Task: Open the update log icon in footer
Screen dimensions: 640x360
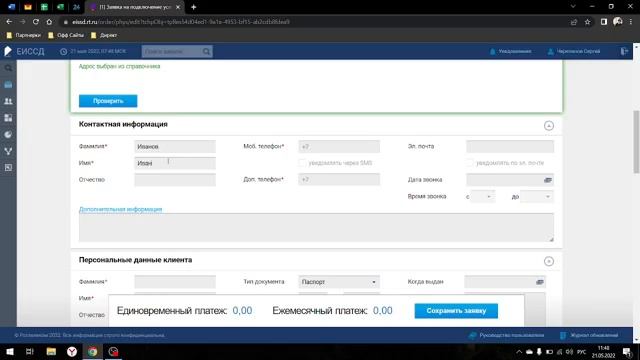Action: coord(563,336)
